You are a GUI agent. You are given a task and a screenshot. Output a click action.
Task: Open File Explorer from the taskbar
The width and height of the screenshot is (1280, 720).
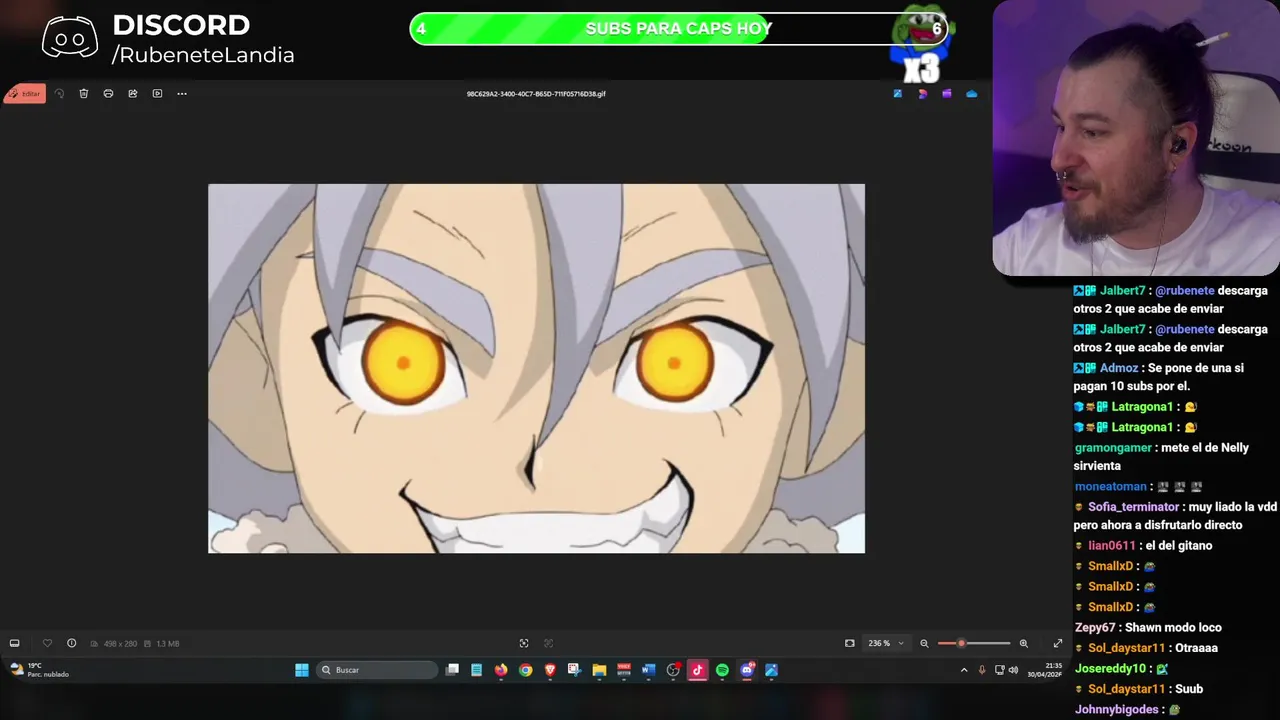coord(599,670)
